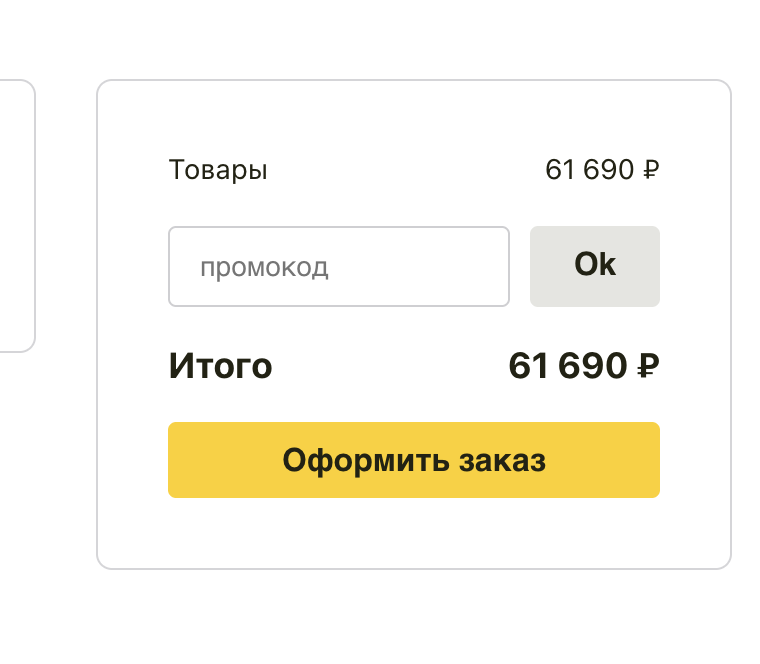Click the промокод placeholder text

coord(264,268)
